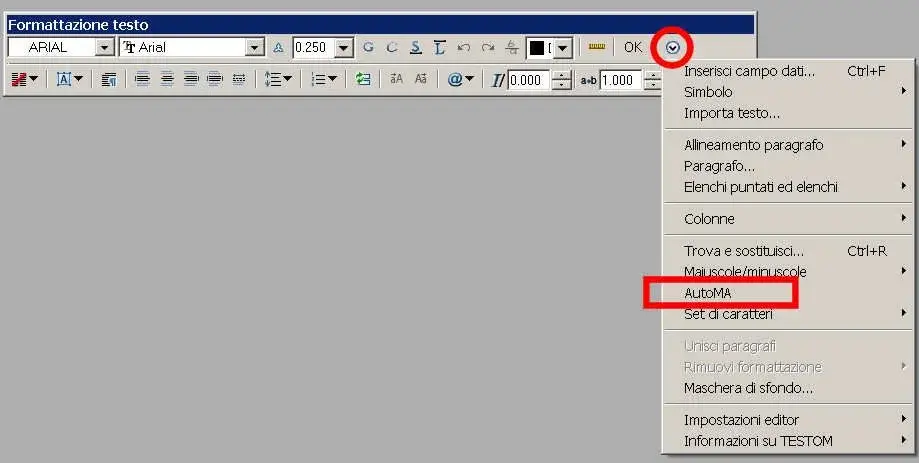
Task: Toggle annotative text icon
Action: point(278,48)
